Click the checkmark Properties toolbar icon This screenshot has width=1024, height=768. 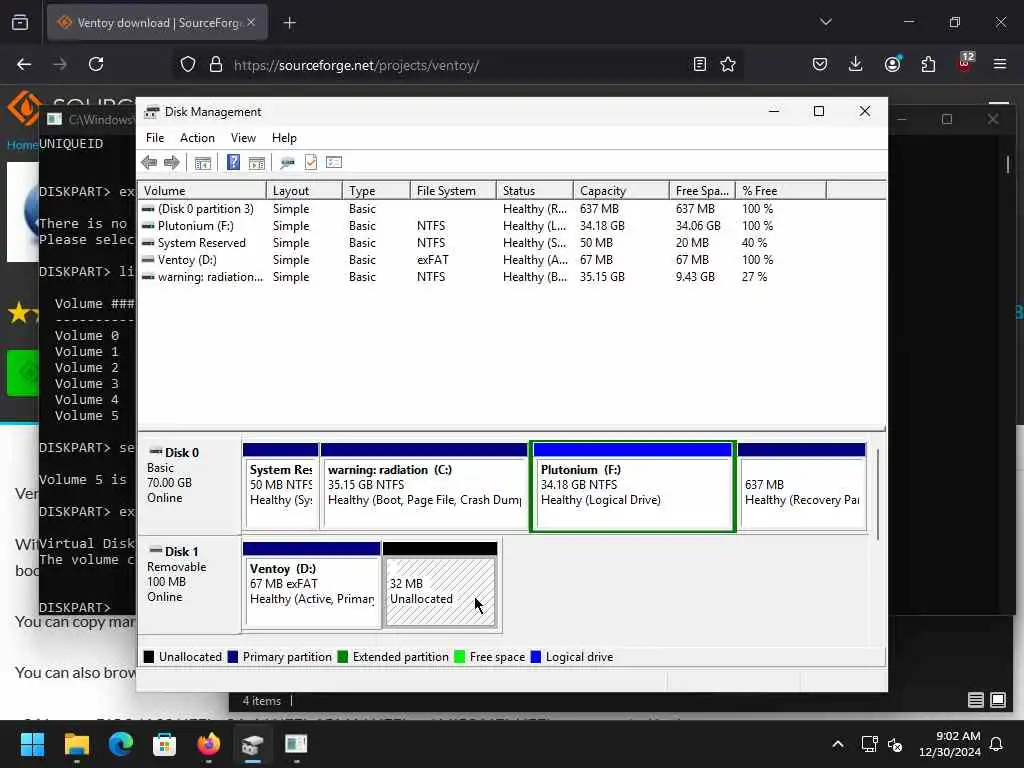coord(311,163)
